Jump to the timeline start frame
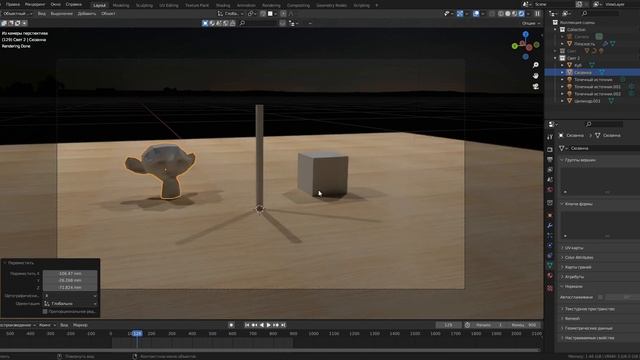 point(247,325)
